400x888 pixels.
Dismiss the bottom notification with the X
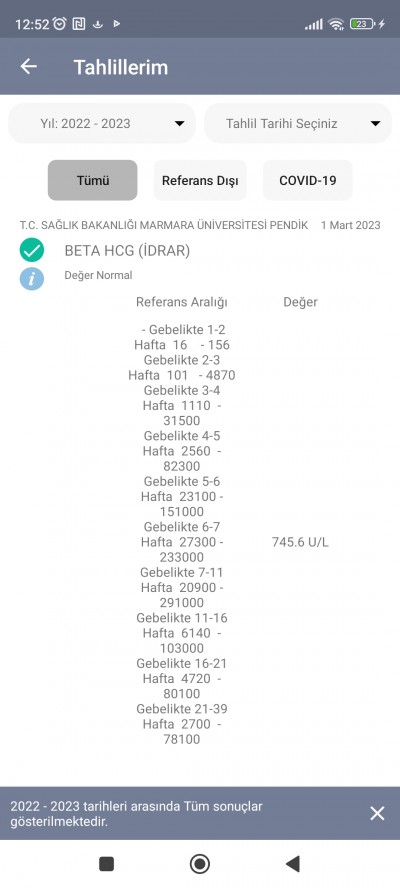click(x=377, y=813)
